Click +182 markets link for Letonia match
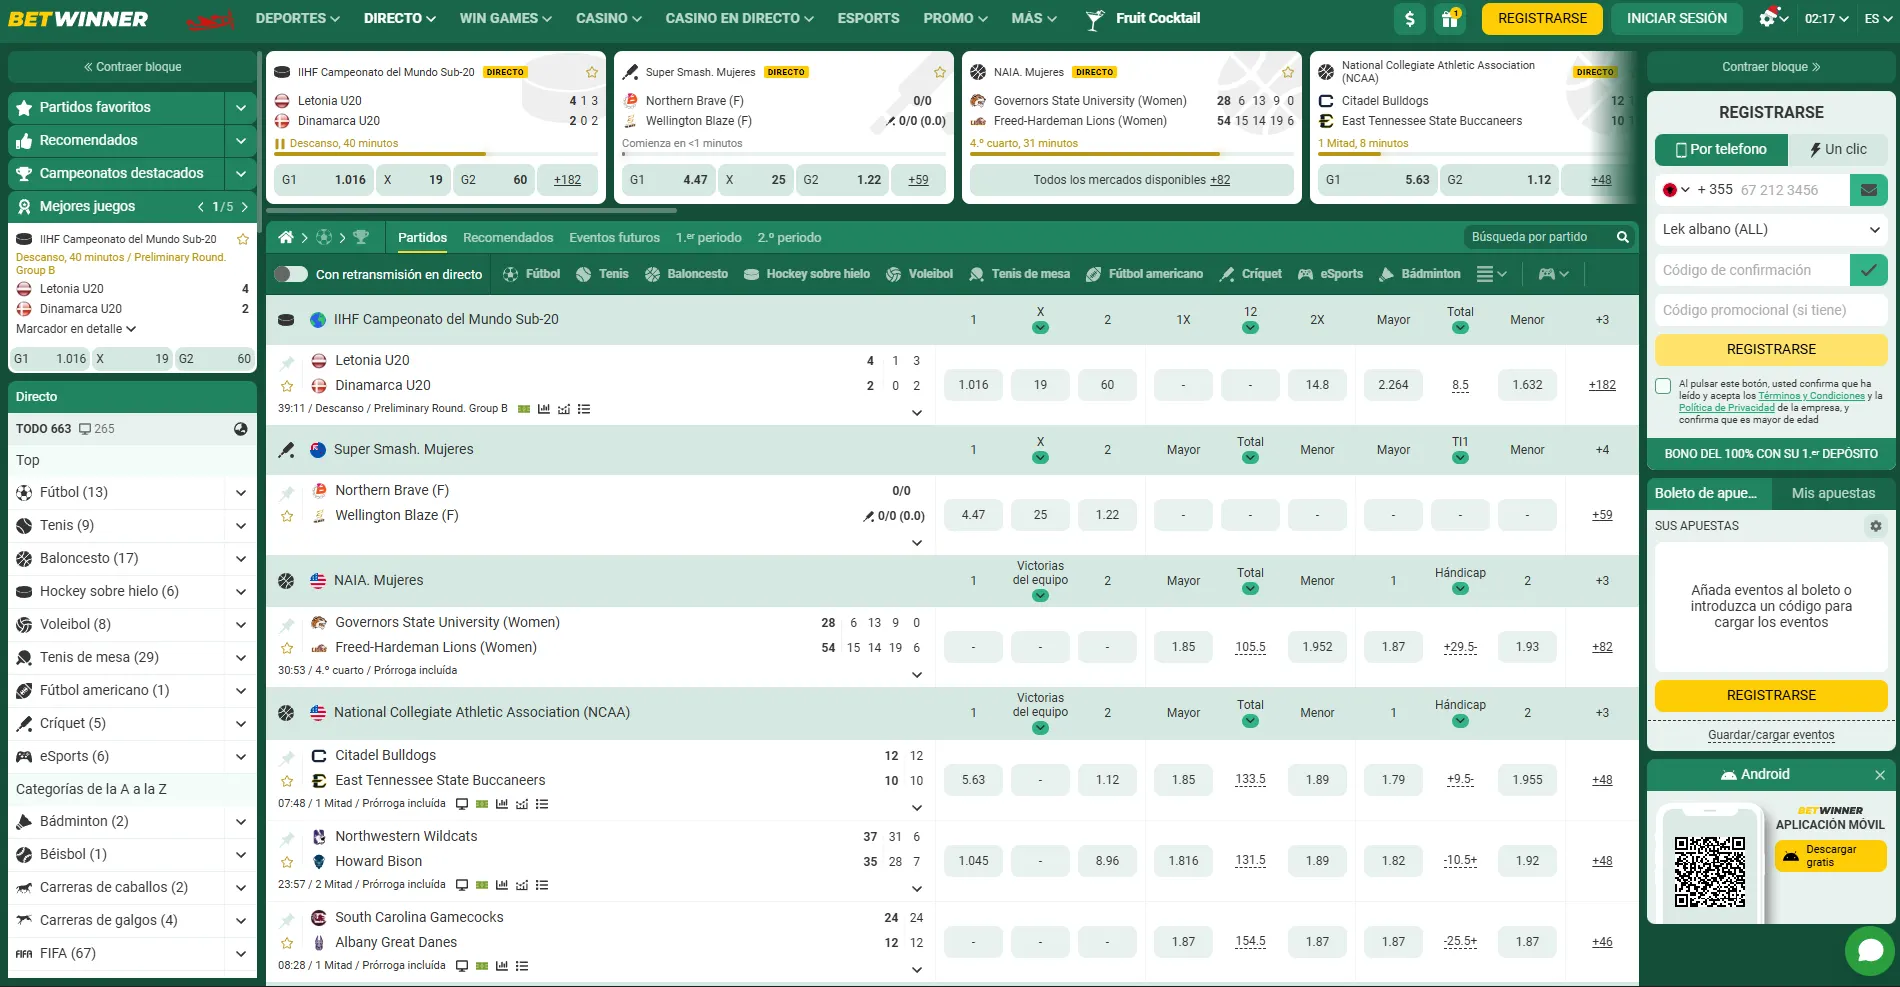The image size is (1900, 987). 1602,385
